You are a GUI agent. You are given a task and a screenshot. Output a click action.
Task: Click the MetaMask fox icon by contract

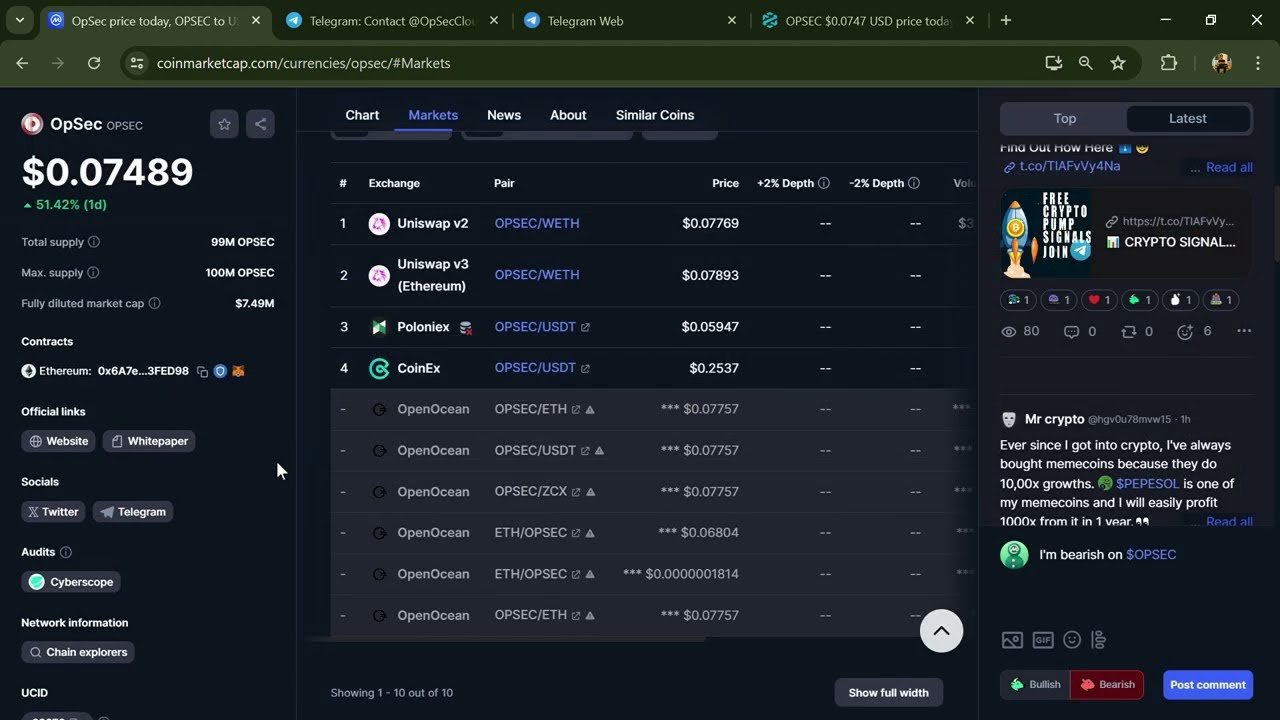(x=238, y=371)
